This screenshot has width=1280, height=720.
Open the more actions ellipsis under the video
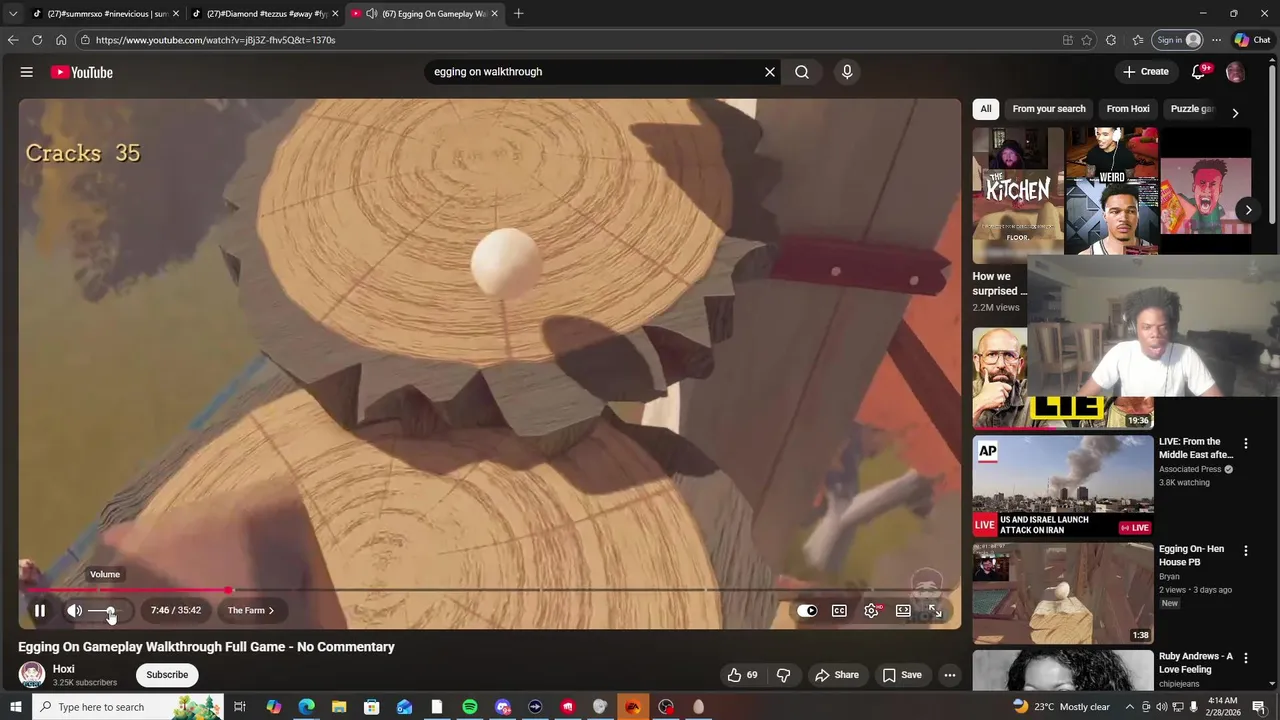pyautogui.click(x=950, y=675)
